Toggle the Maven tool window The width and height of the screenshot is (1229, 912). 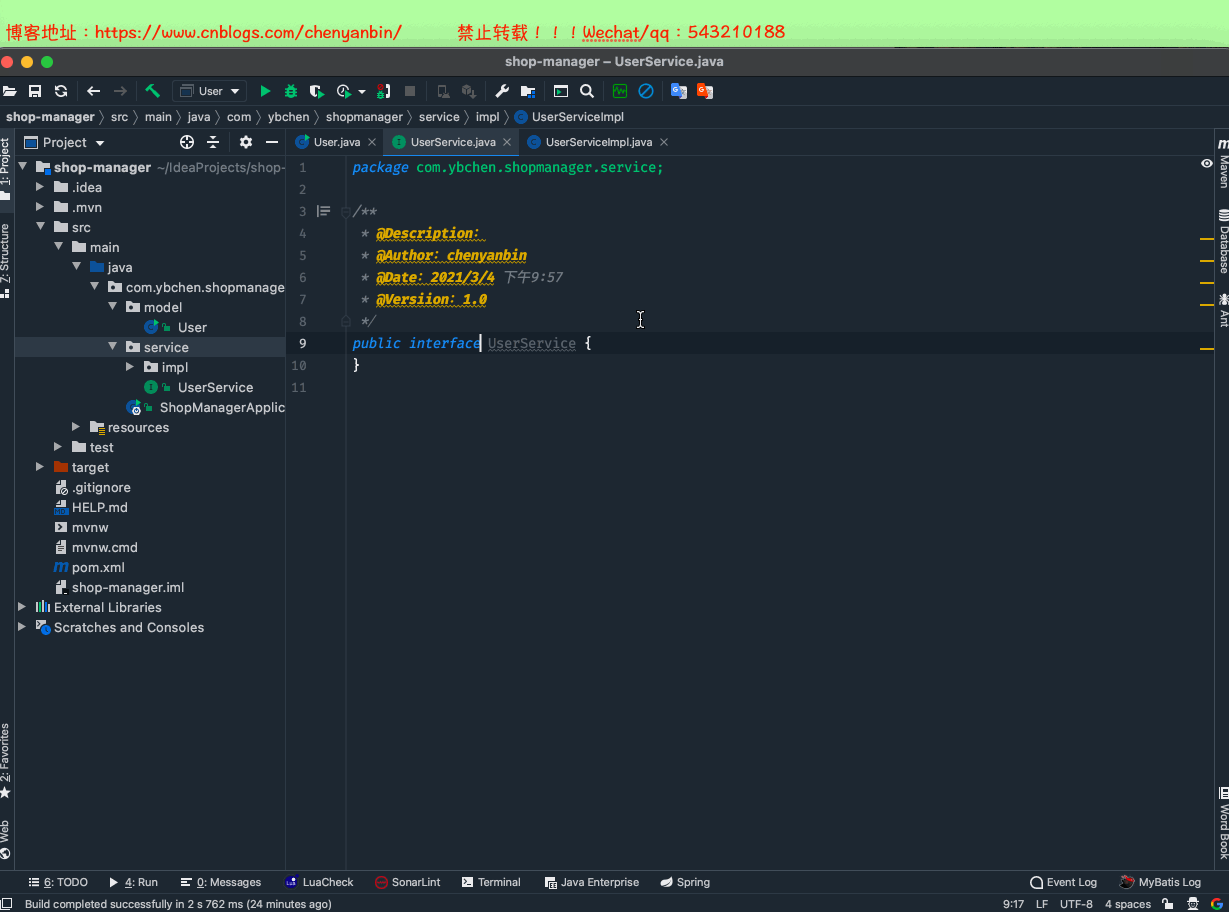1222,162
